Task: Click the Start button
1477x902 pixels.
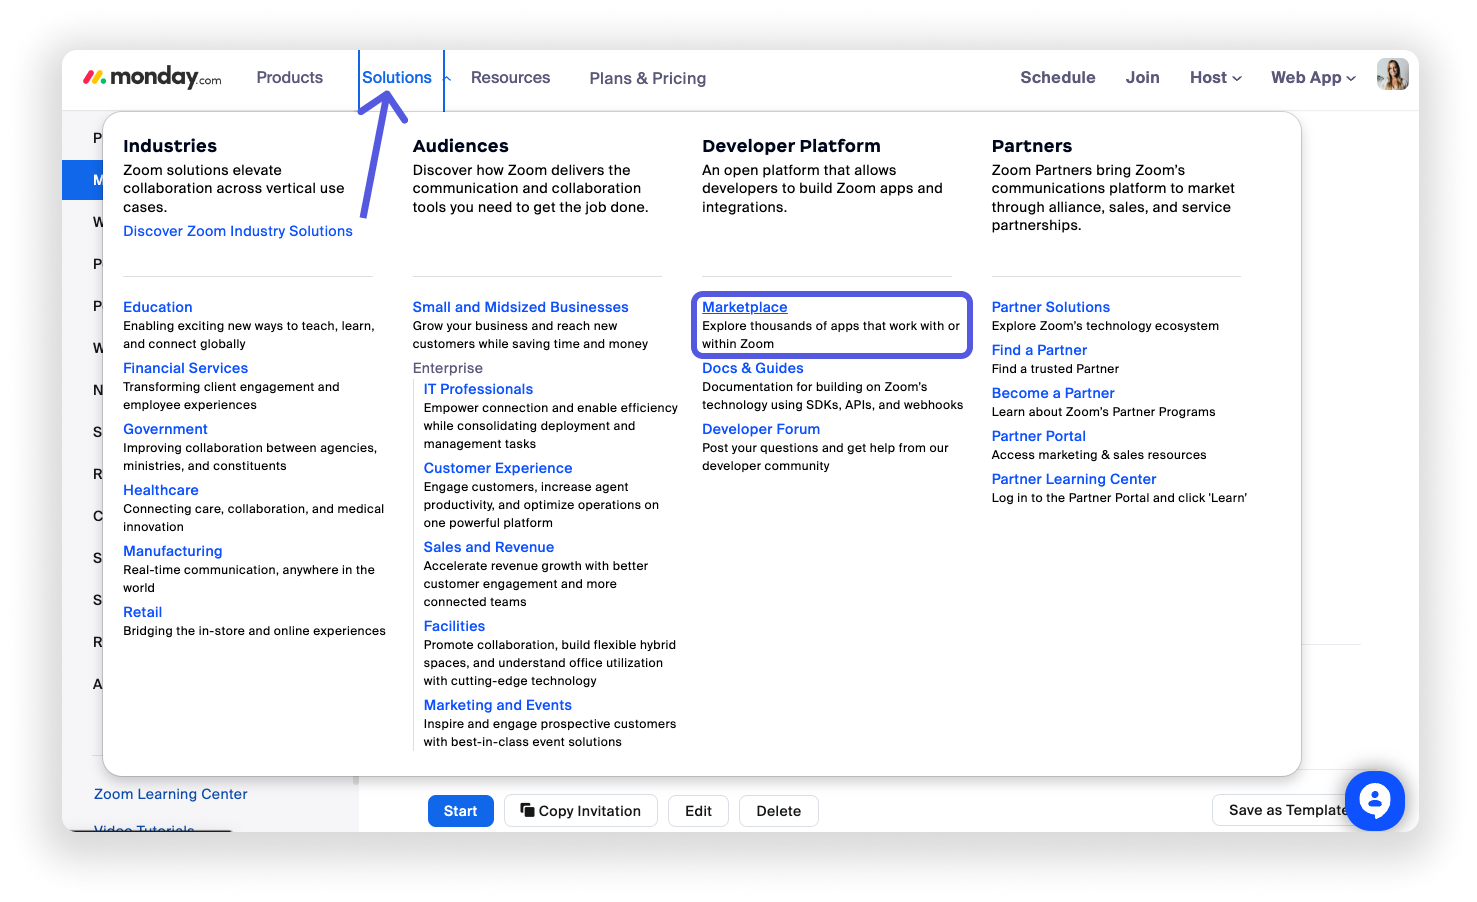Action: tap(461, 811)
